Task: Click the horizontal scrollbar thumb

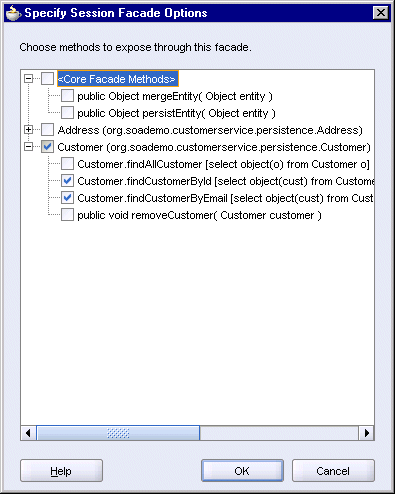Action: [118, 433]
